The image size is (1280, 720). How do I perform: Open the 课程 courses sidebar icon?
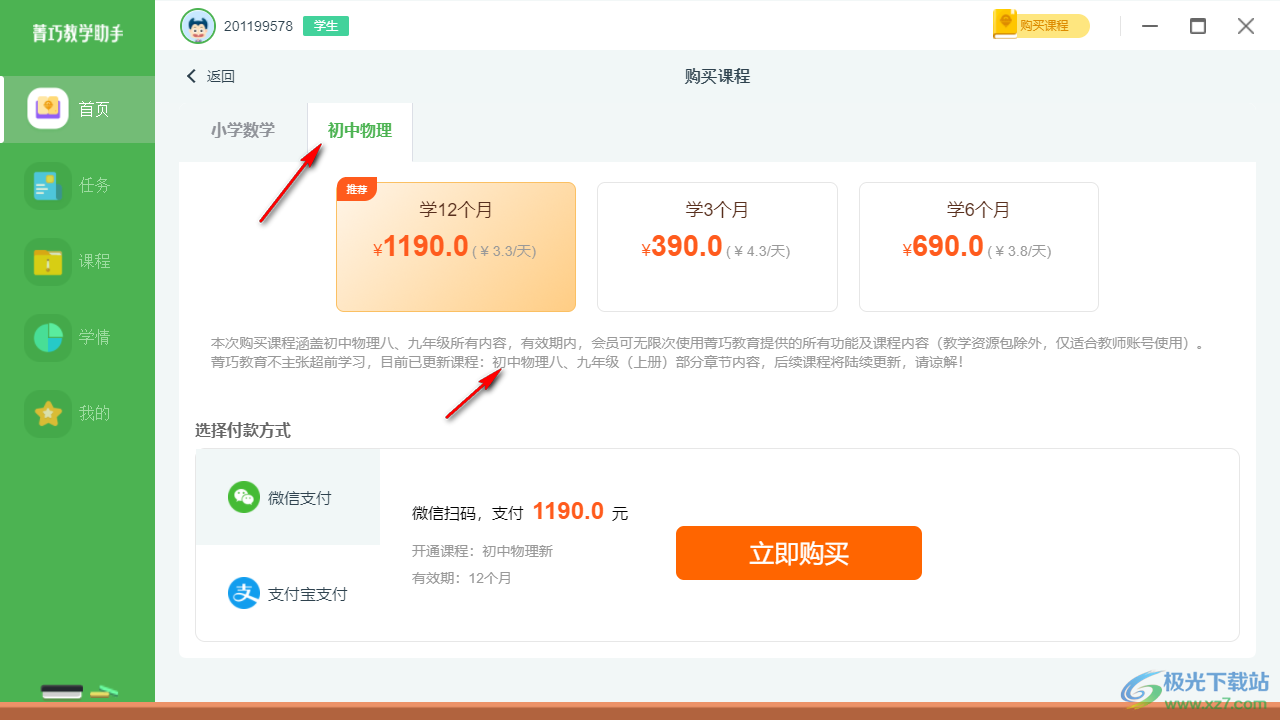tap(48, 261)
